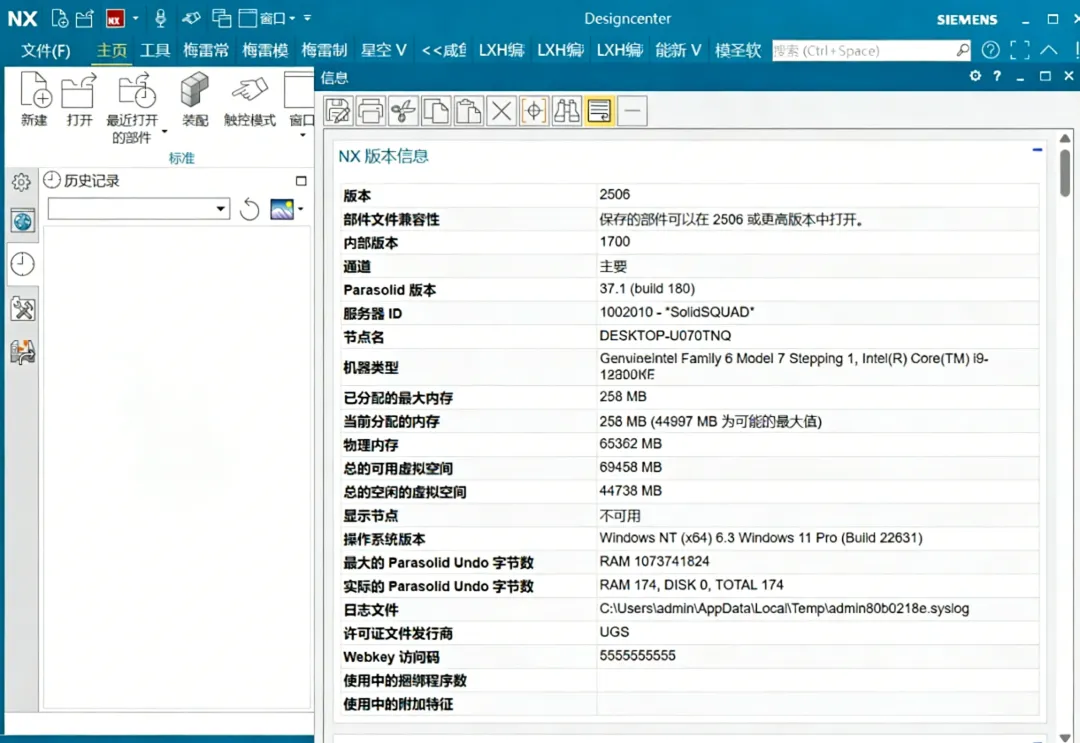1080x743 pixels.
Task: Click the 信息 window settings gear icon
Action: (x=975, y=76)
